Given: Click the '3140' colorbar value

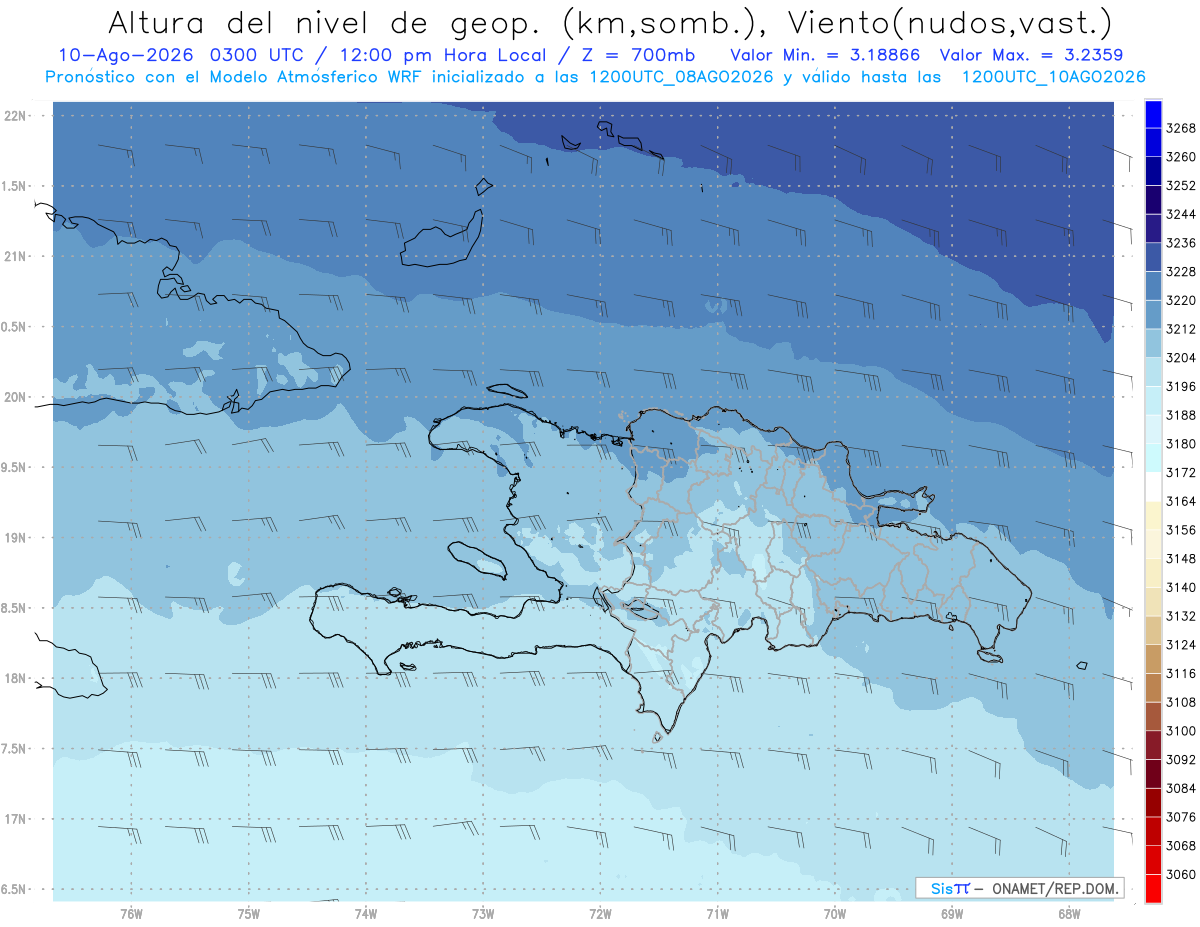Looking at the screenshot, I should (x=1181, y=587).
